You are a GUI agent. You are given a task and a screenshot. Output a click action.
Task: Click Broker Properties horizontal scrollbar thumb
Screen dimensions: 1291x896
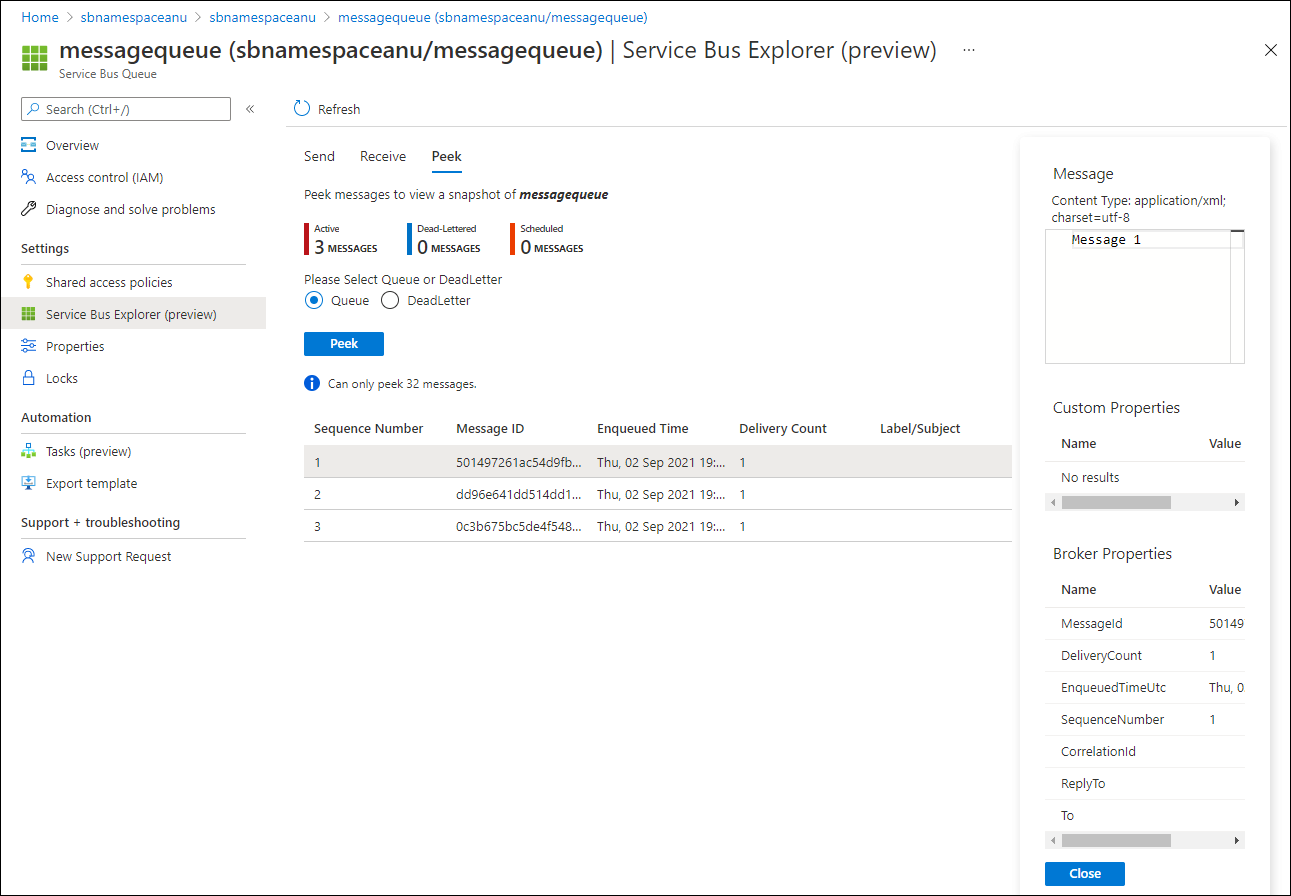[x=1116, y=841]
